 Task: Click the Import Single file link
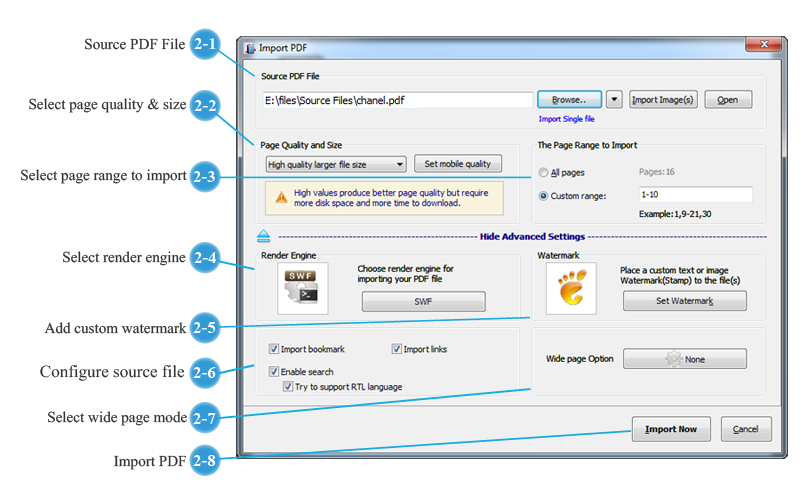tap(568, 118)
